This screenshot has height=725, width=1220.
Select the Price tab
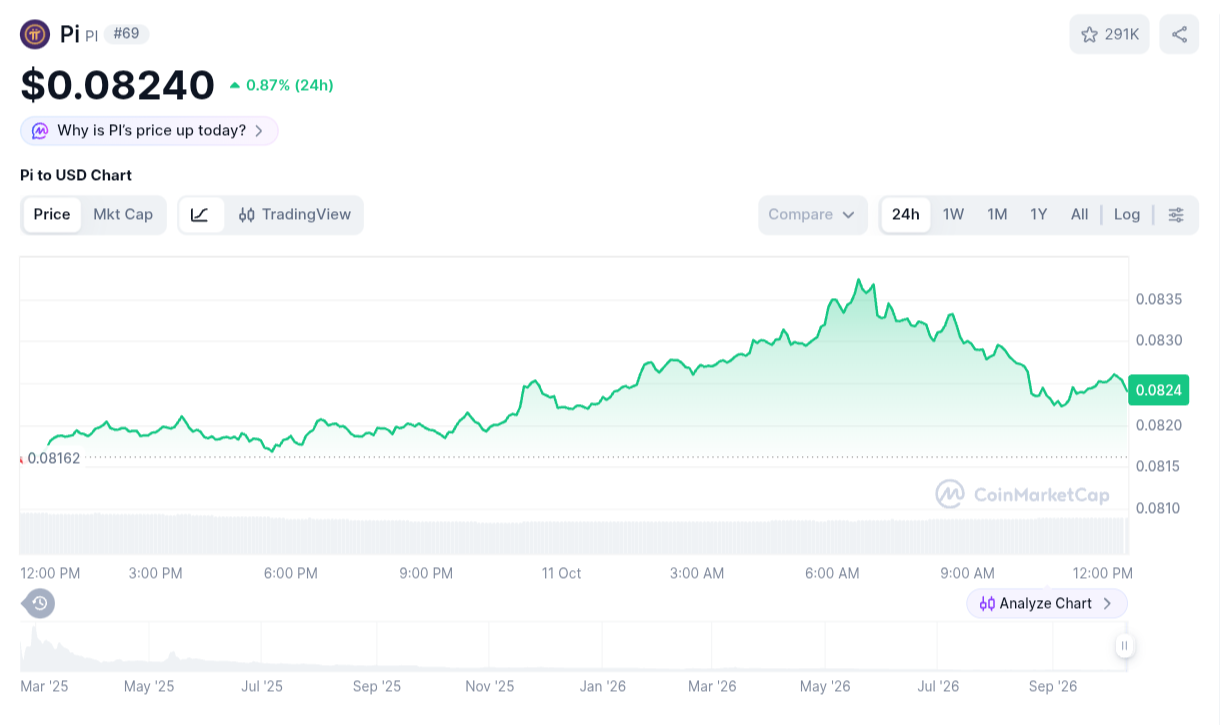point(52,215)
